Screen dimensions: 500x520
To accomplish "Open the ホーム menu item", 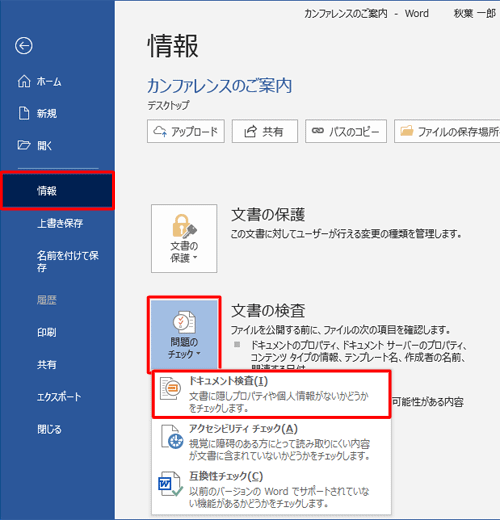I will 57,81.
